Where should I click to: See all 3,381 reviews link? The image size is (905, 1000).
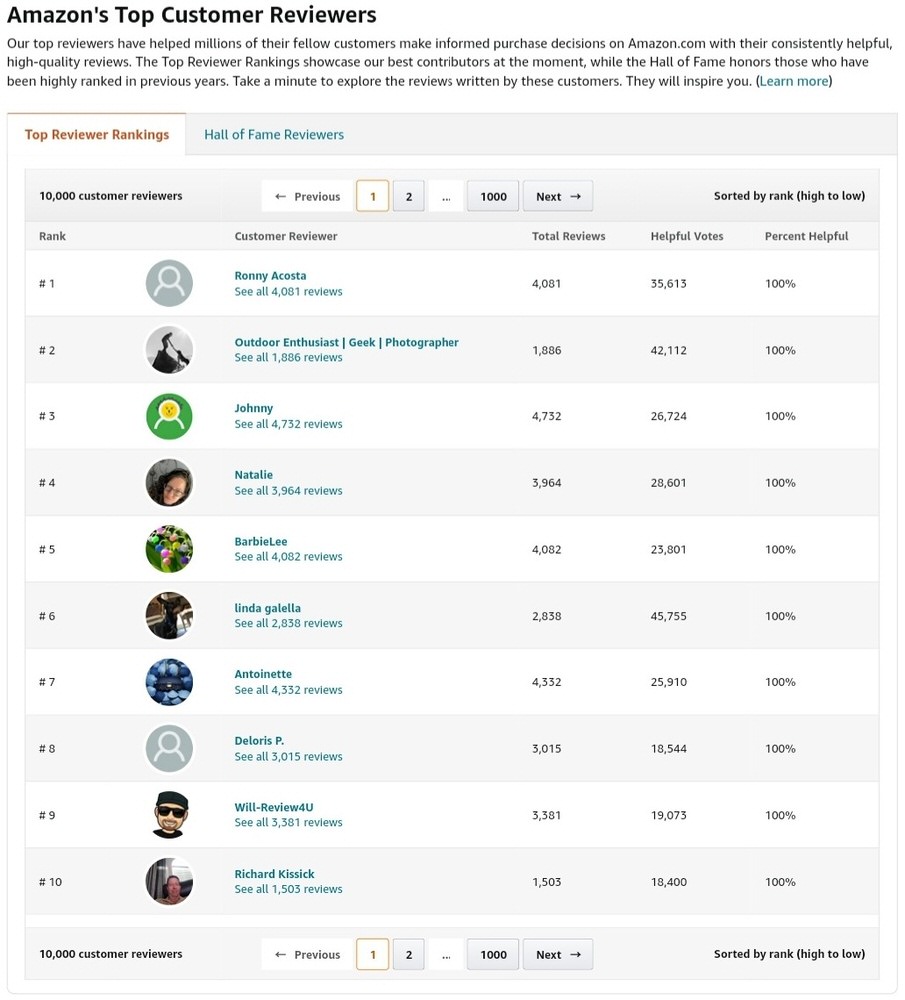point(288,823)
